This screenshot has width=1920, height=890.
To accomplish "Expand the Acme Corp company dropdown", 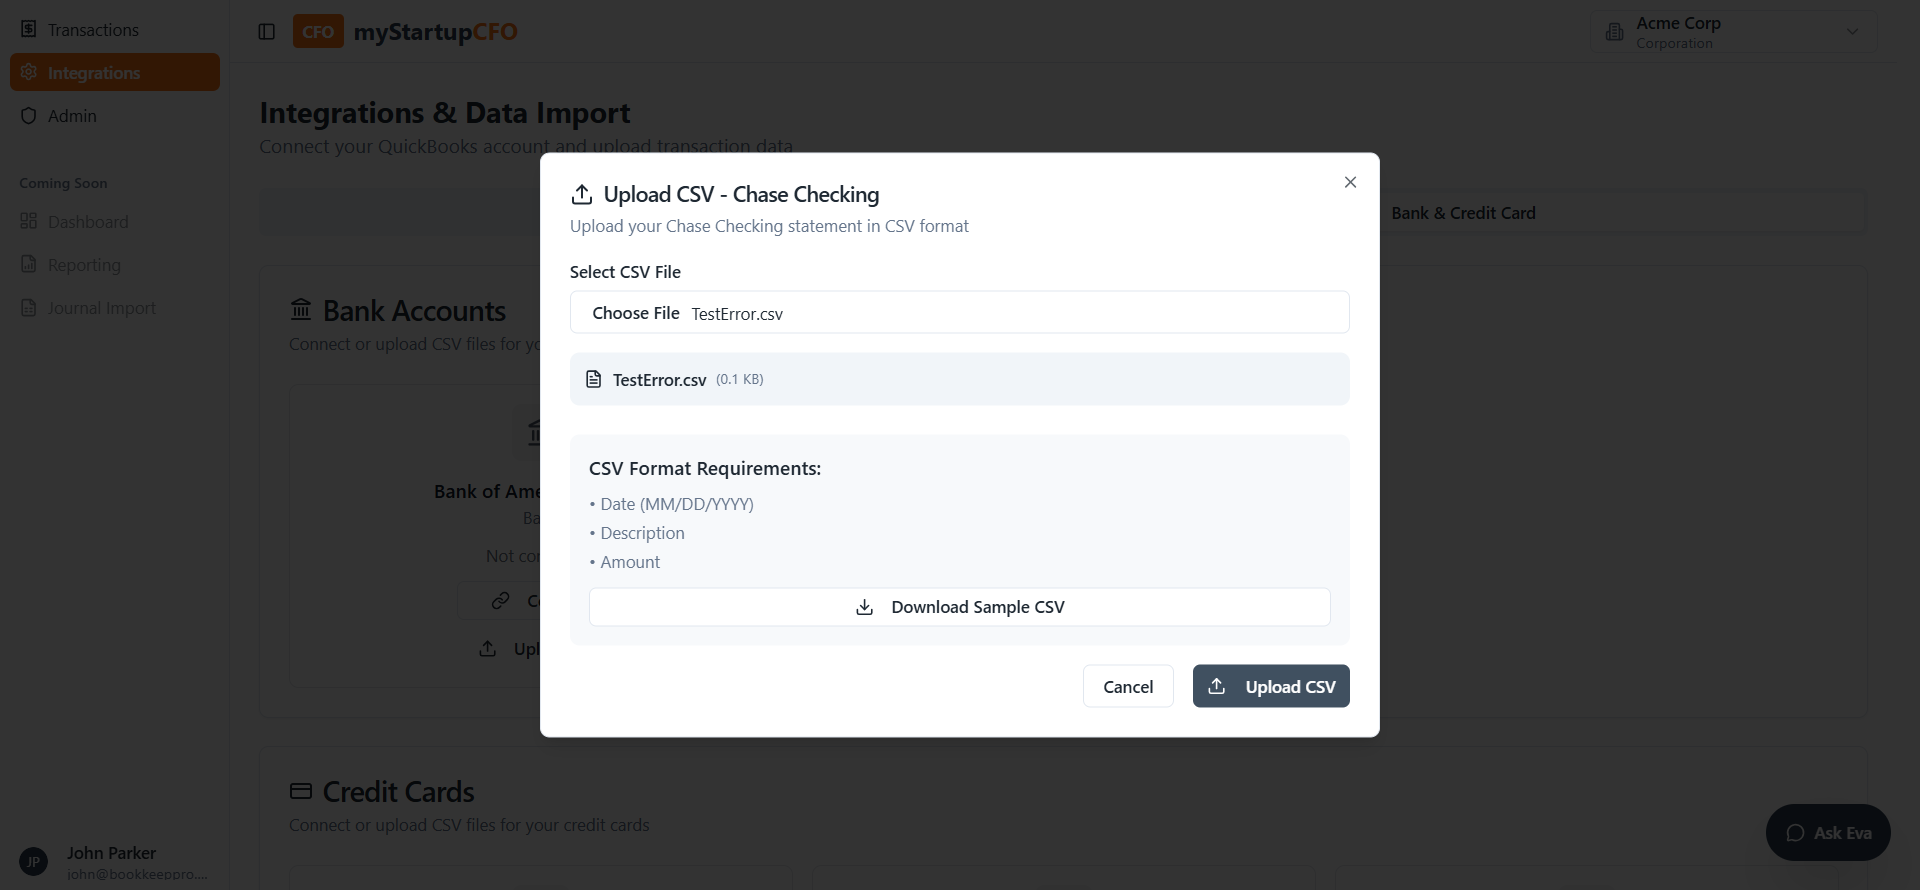I will (1852, 32).
